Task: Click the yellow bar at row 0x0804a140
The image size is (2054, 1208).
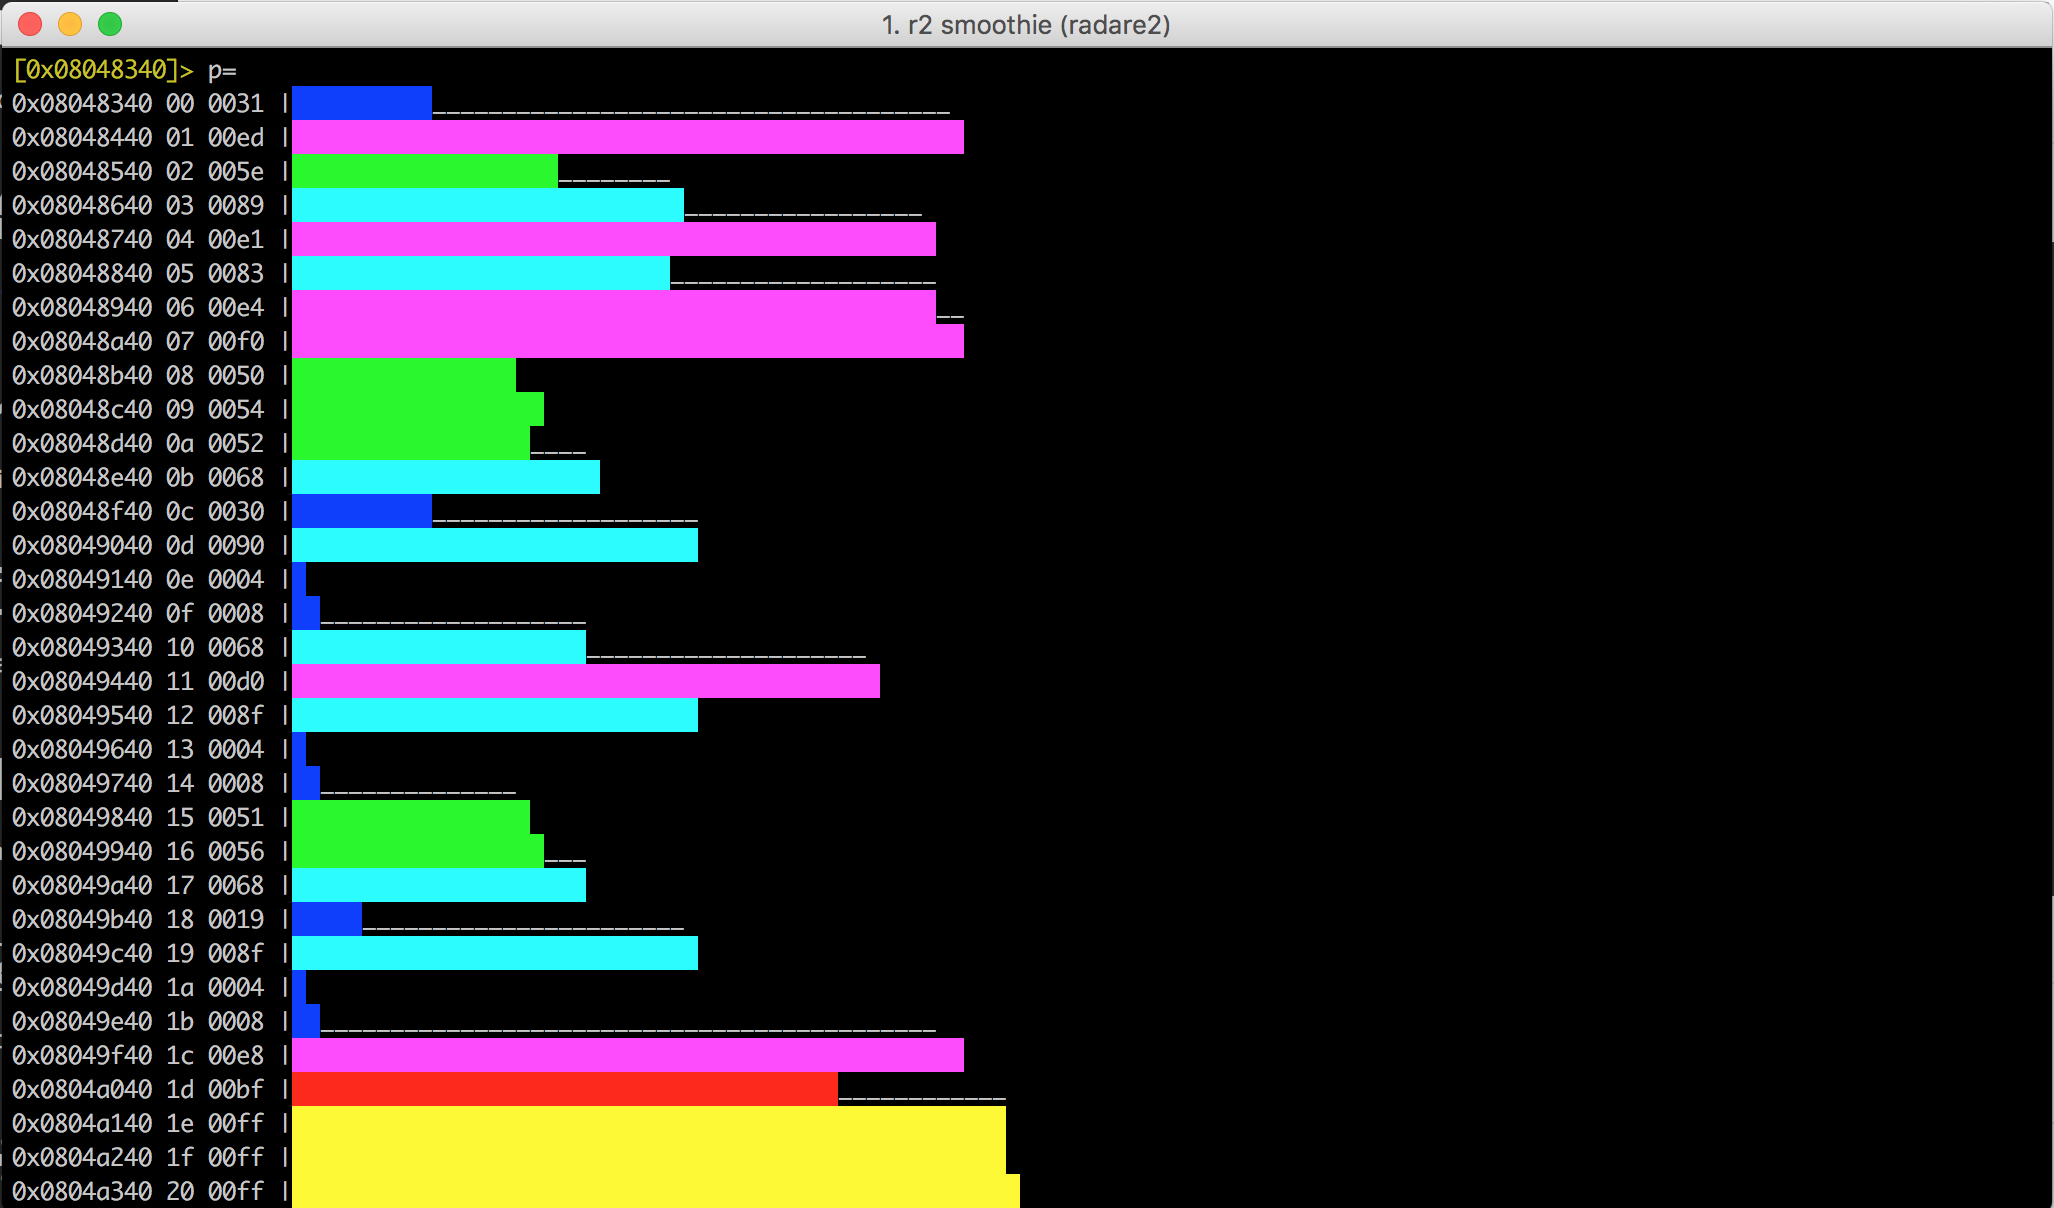Action: 648,1123
